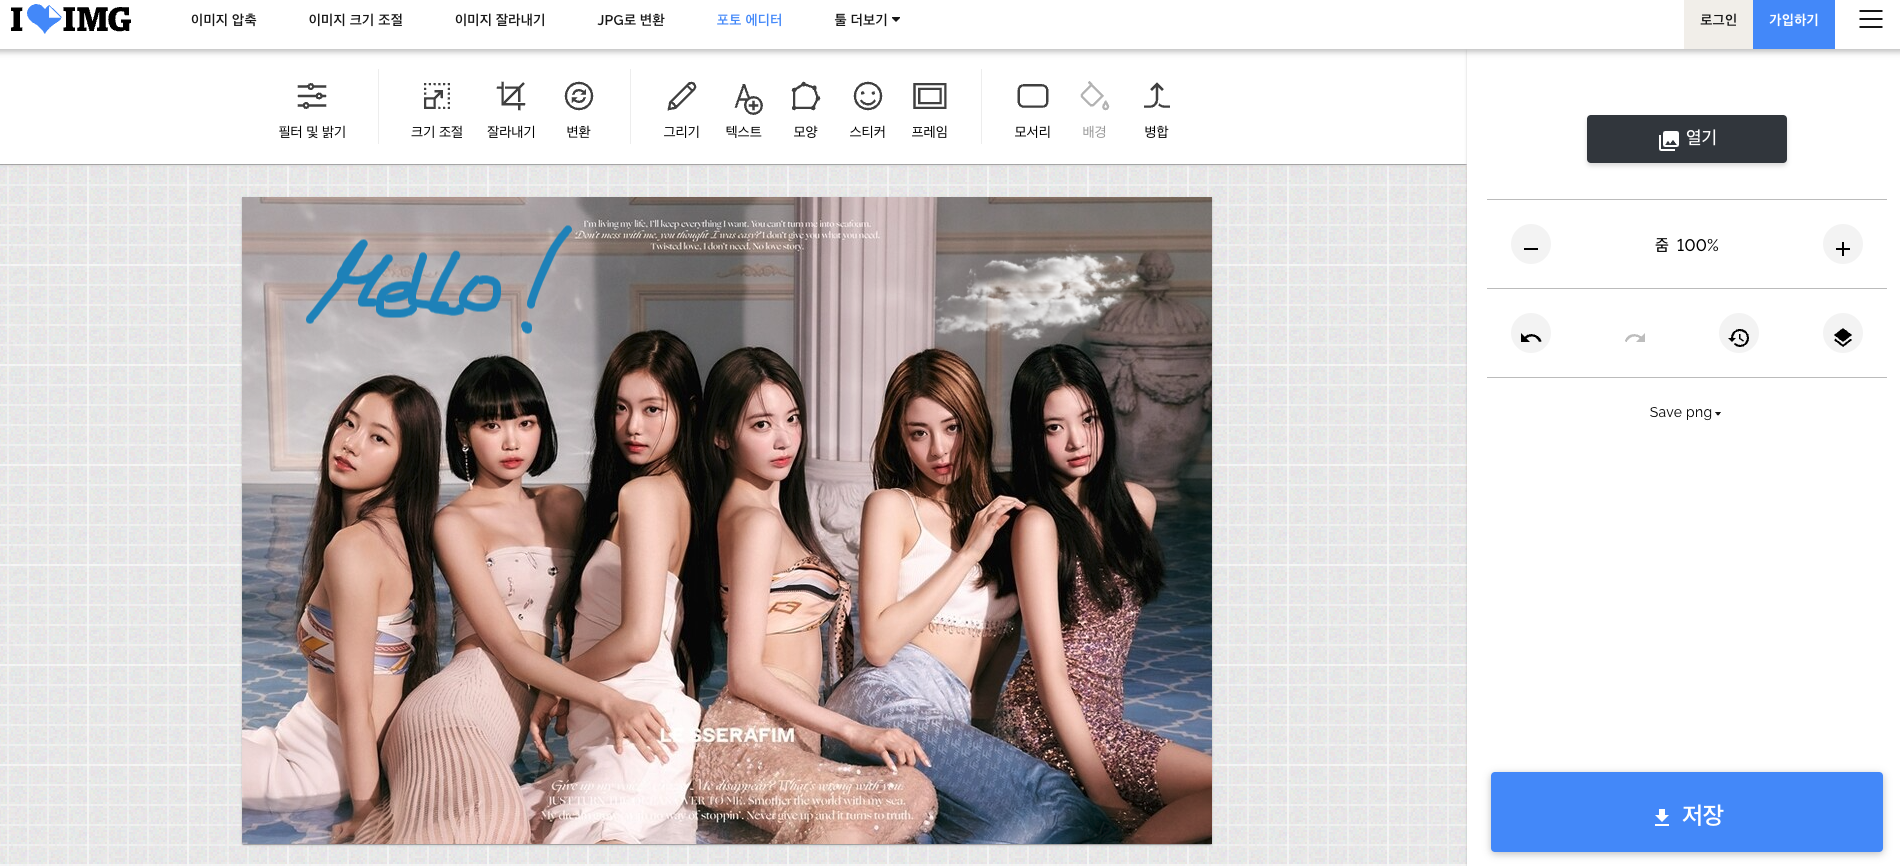Screen dimensions: 1900x866
Task: Click the Background fill tool (배경)
Action: coord(1095,109)
